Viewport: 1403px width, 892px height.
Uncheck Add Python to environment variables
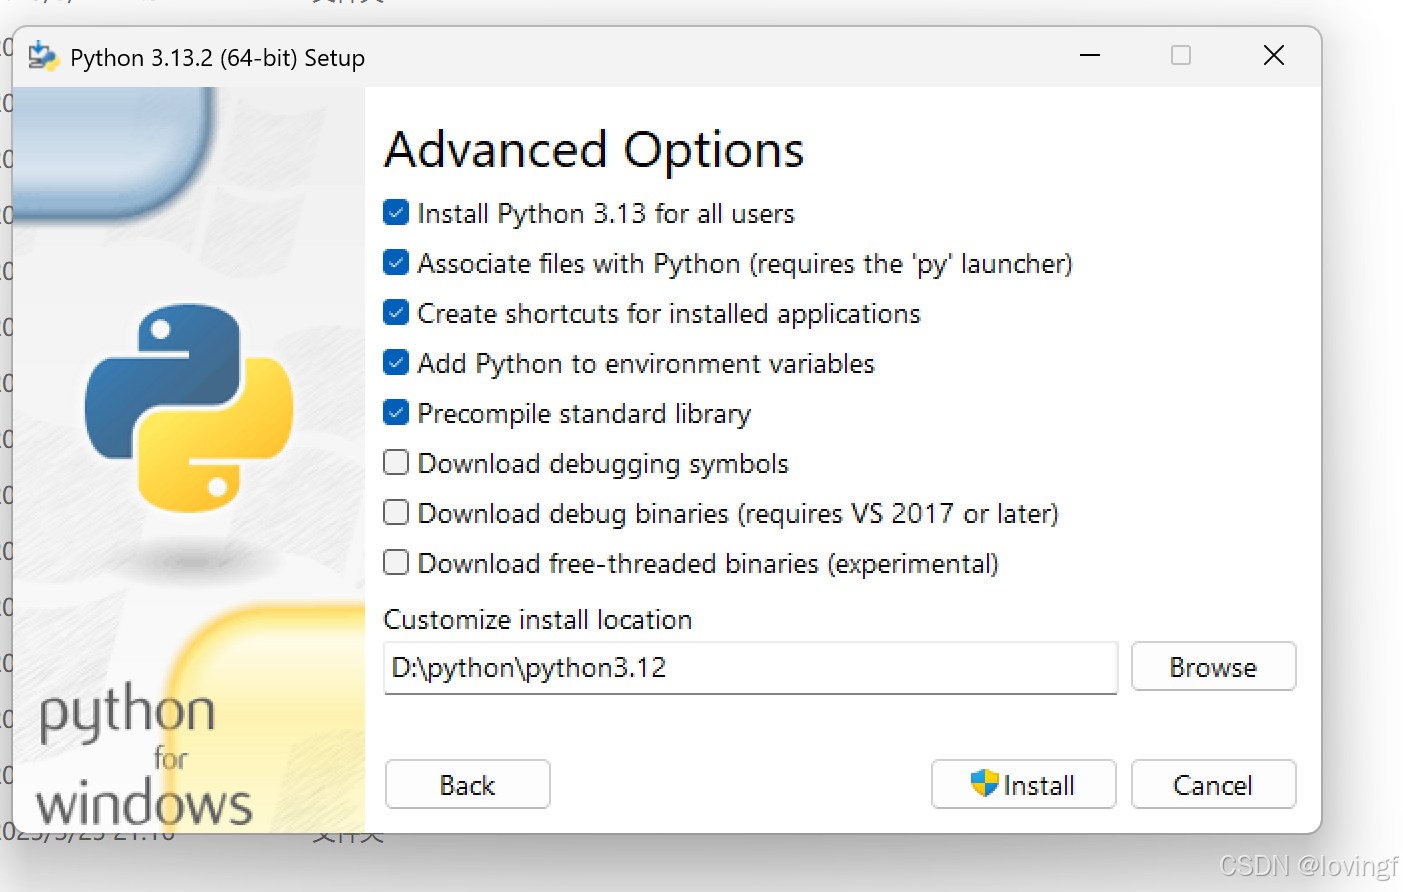[396, 363]
